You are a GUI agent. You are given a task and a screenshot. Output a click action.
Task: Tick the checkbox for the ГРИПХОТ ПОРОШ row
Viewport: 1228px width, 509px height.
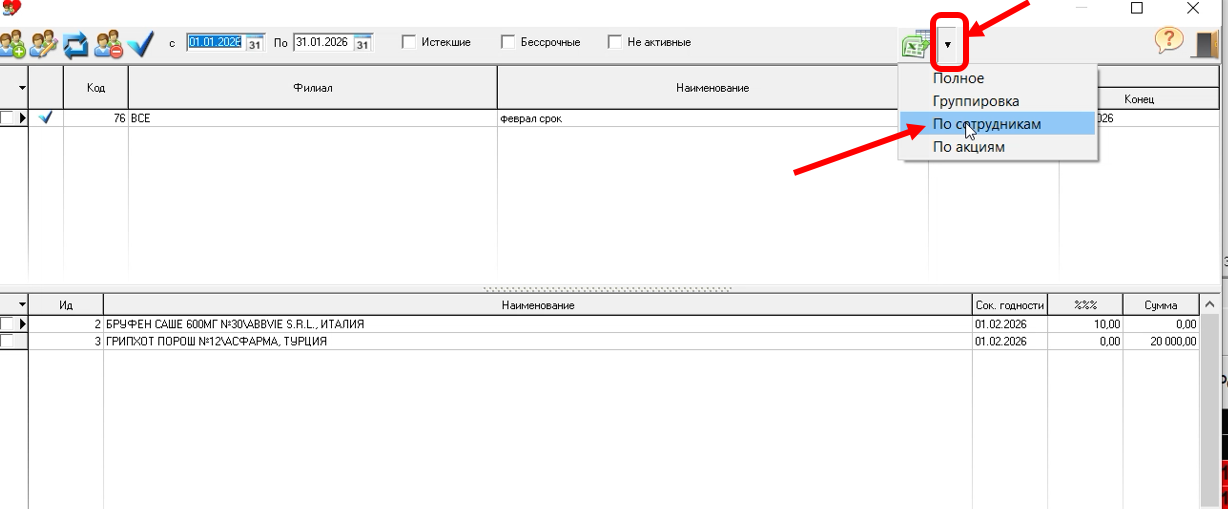tap(7, 341)
